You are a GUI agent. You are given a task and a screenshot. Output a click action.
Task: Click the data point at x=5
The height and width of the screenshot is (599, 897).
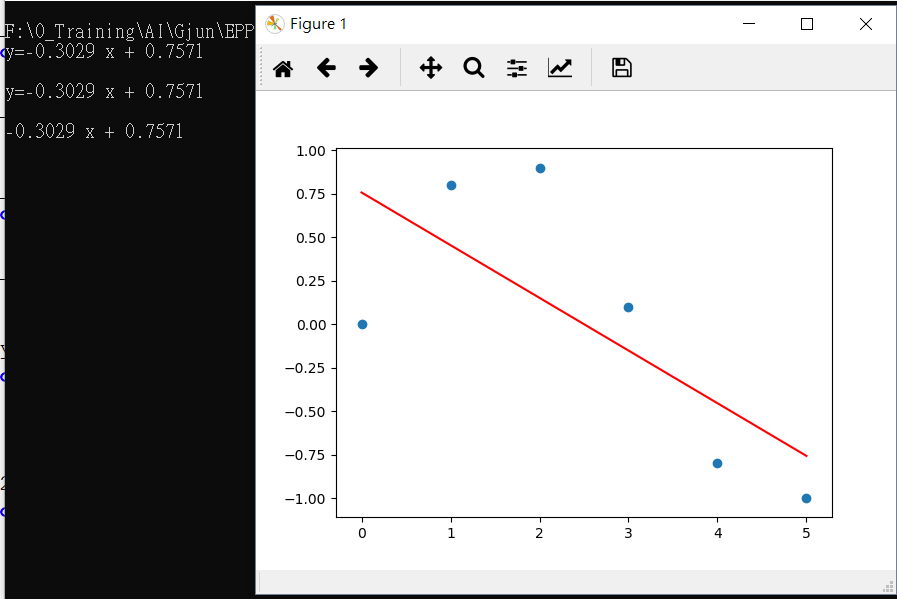point(806,498)
